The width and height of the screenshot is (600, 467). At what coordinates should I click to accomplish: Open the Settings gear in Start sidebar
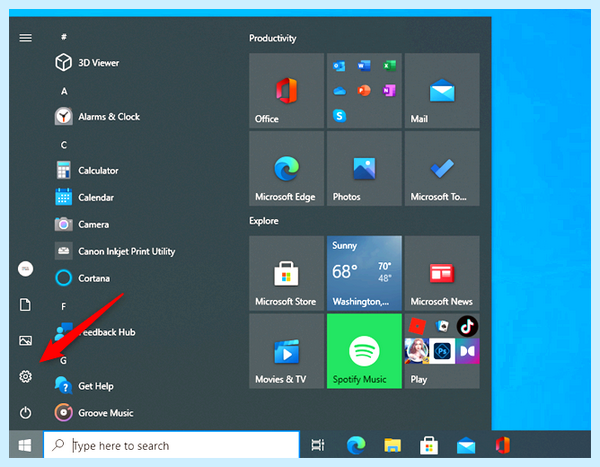click(x=26, y=377)
